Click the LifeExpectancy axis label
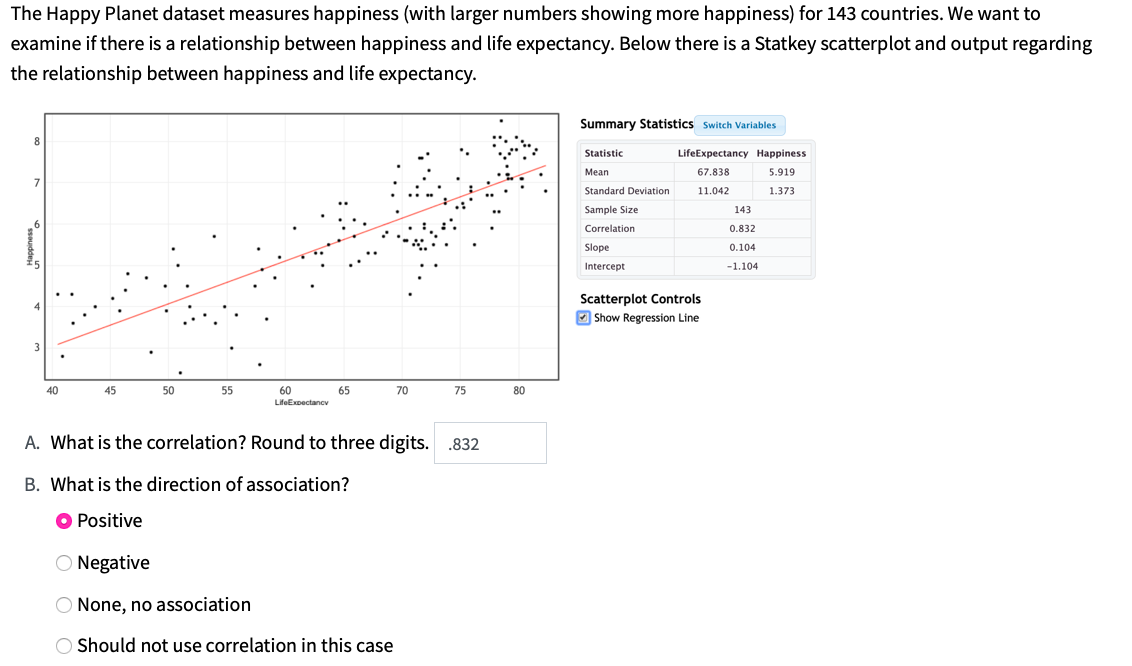Image resolution: width=1132 pixels, height=666 pixels. pyautogui.click(x=300, y=401)
